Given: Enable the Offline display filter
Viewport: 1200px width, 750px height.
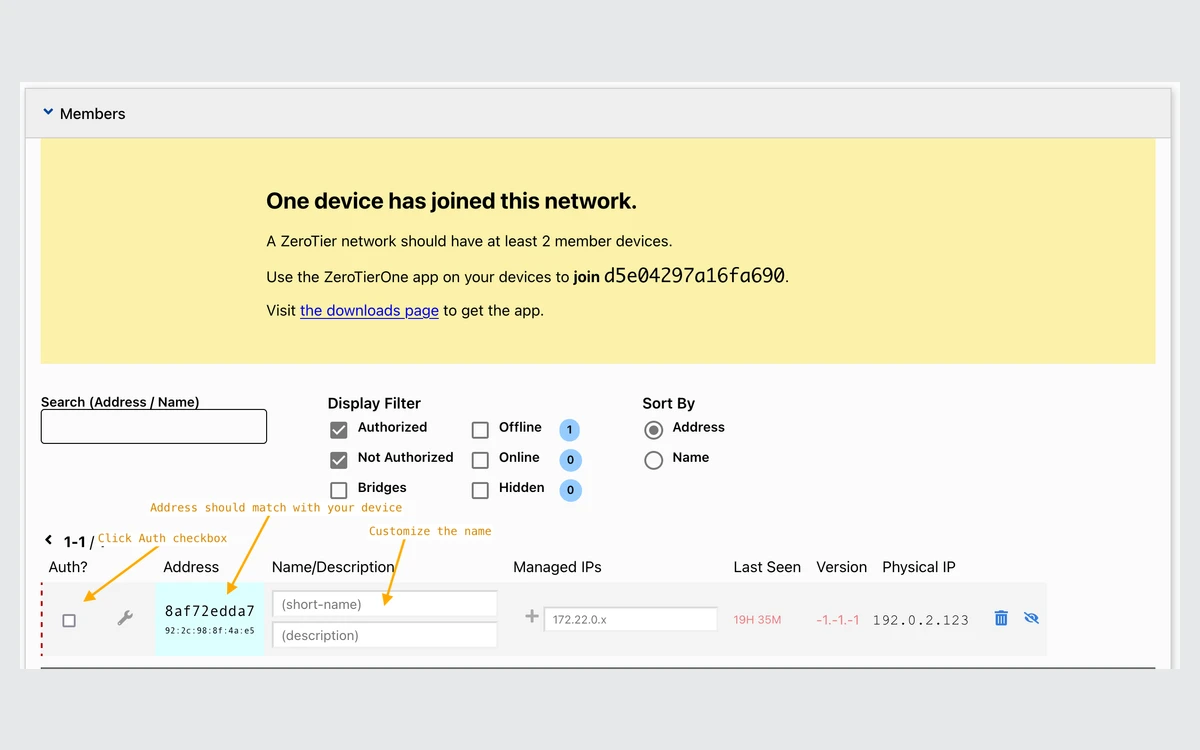Looking at the screenshot, I should (x=480, y=430).
